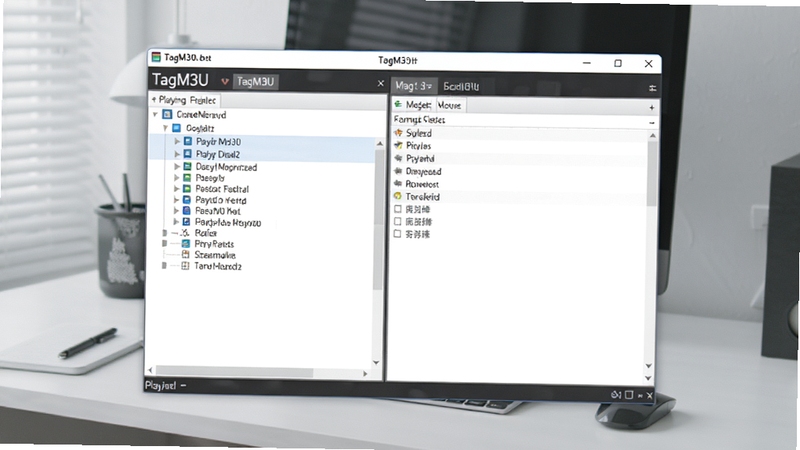The image size is (800, 450).
Task: Close the left TagM3U panel with its X
Action: pyautogui.click(x=381, y=83)
